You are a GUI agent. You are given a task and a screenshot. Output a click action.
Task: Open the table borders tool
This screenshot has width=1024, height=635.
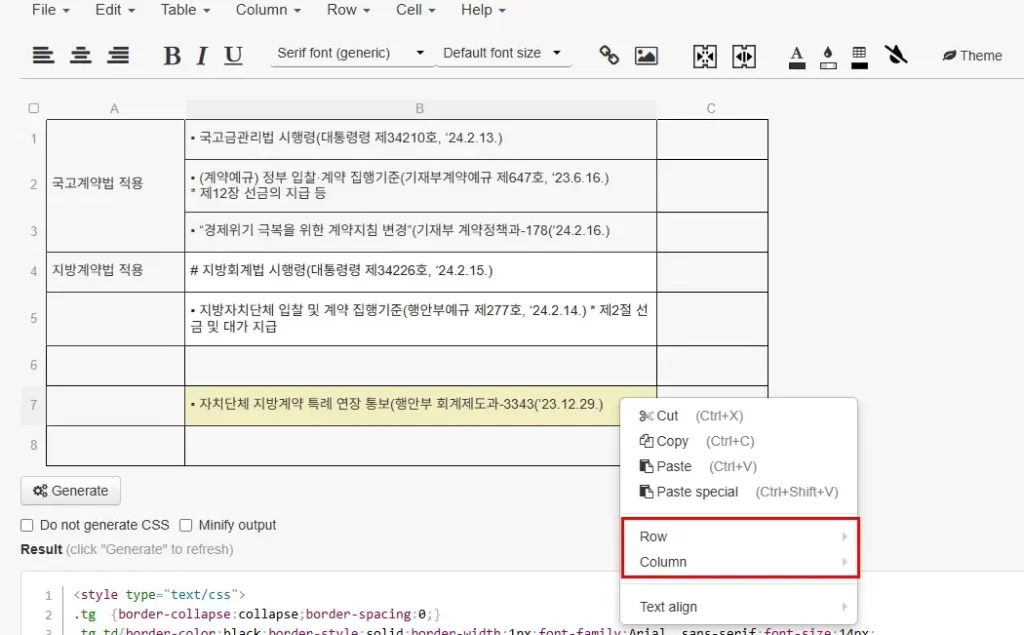[859, 55]
